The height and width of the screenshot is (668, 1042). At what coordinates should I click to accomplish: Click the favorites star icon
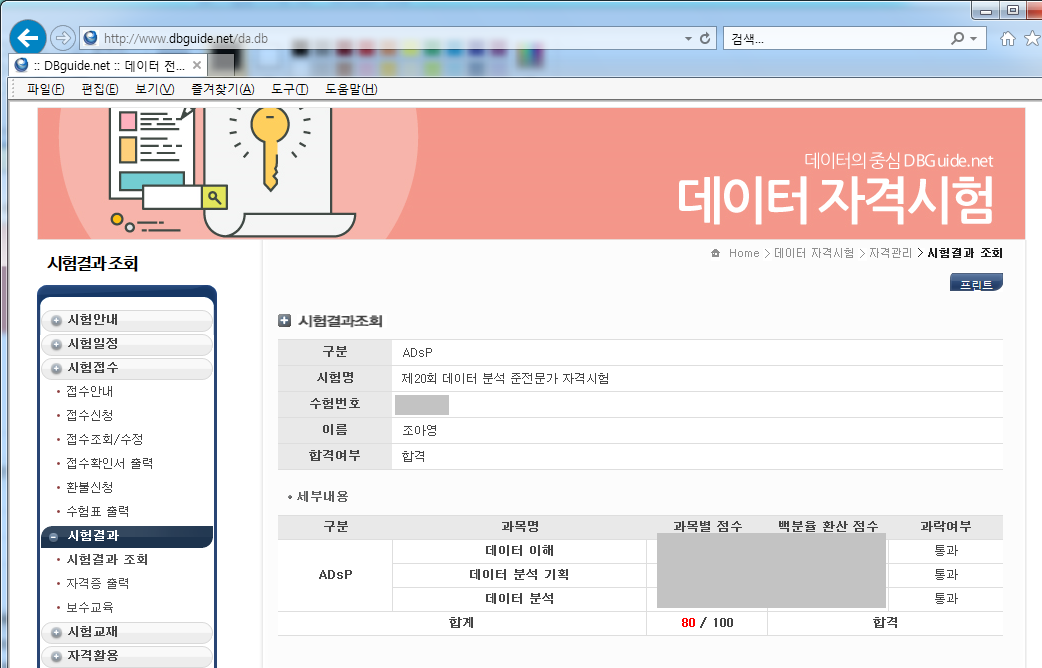(x=1033, y=39)
